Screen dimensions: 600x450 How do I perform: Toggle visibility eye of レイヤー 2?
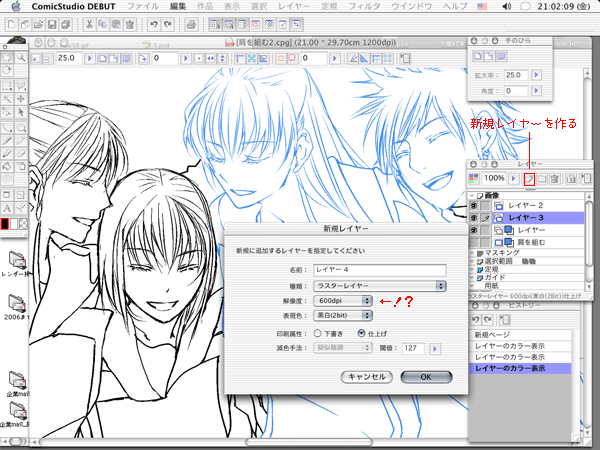tap(473, 204)
